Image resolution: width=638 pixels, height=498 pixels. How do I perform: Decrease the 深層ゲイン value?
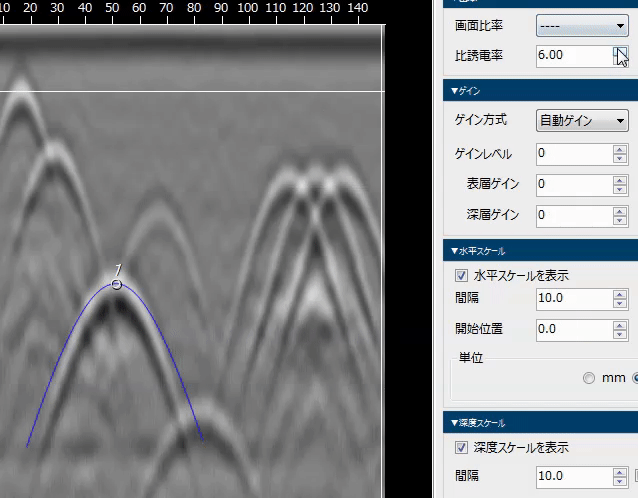(x=620, y=221)
